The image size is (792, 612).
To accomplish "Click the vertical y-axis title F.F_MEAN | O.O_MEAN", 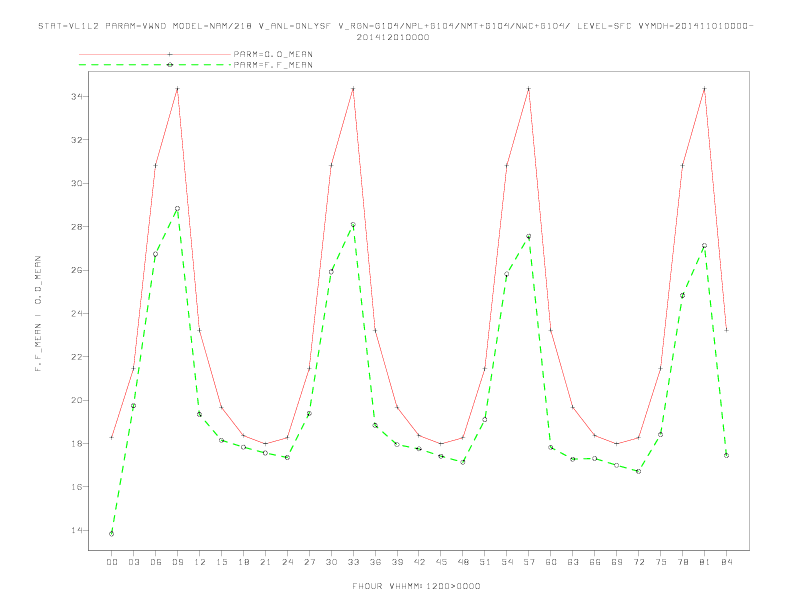I will pyautogui.click(x=38, y=314).
